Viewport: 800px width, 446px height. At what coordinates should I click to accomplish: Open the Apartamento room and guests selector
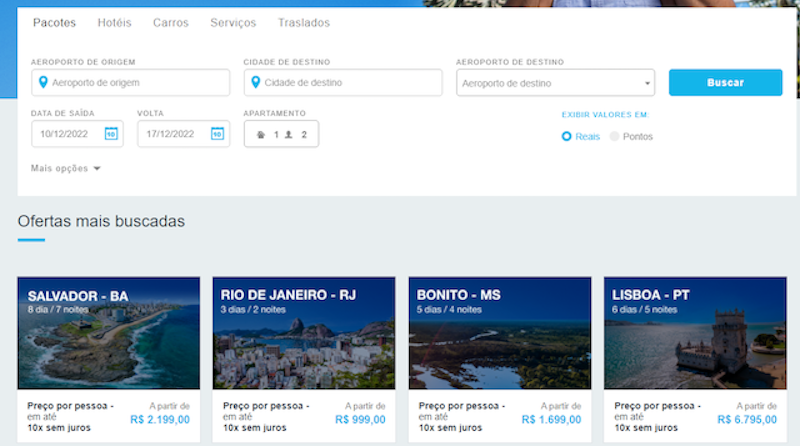coord(281,134)
